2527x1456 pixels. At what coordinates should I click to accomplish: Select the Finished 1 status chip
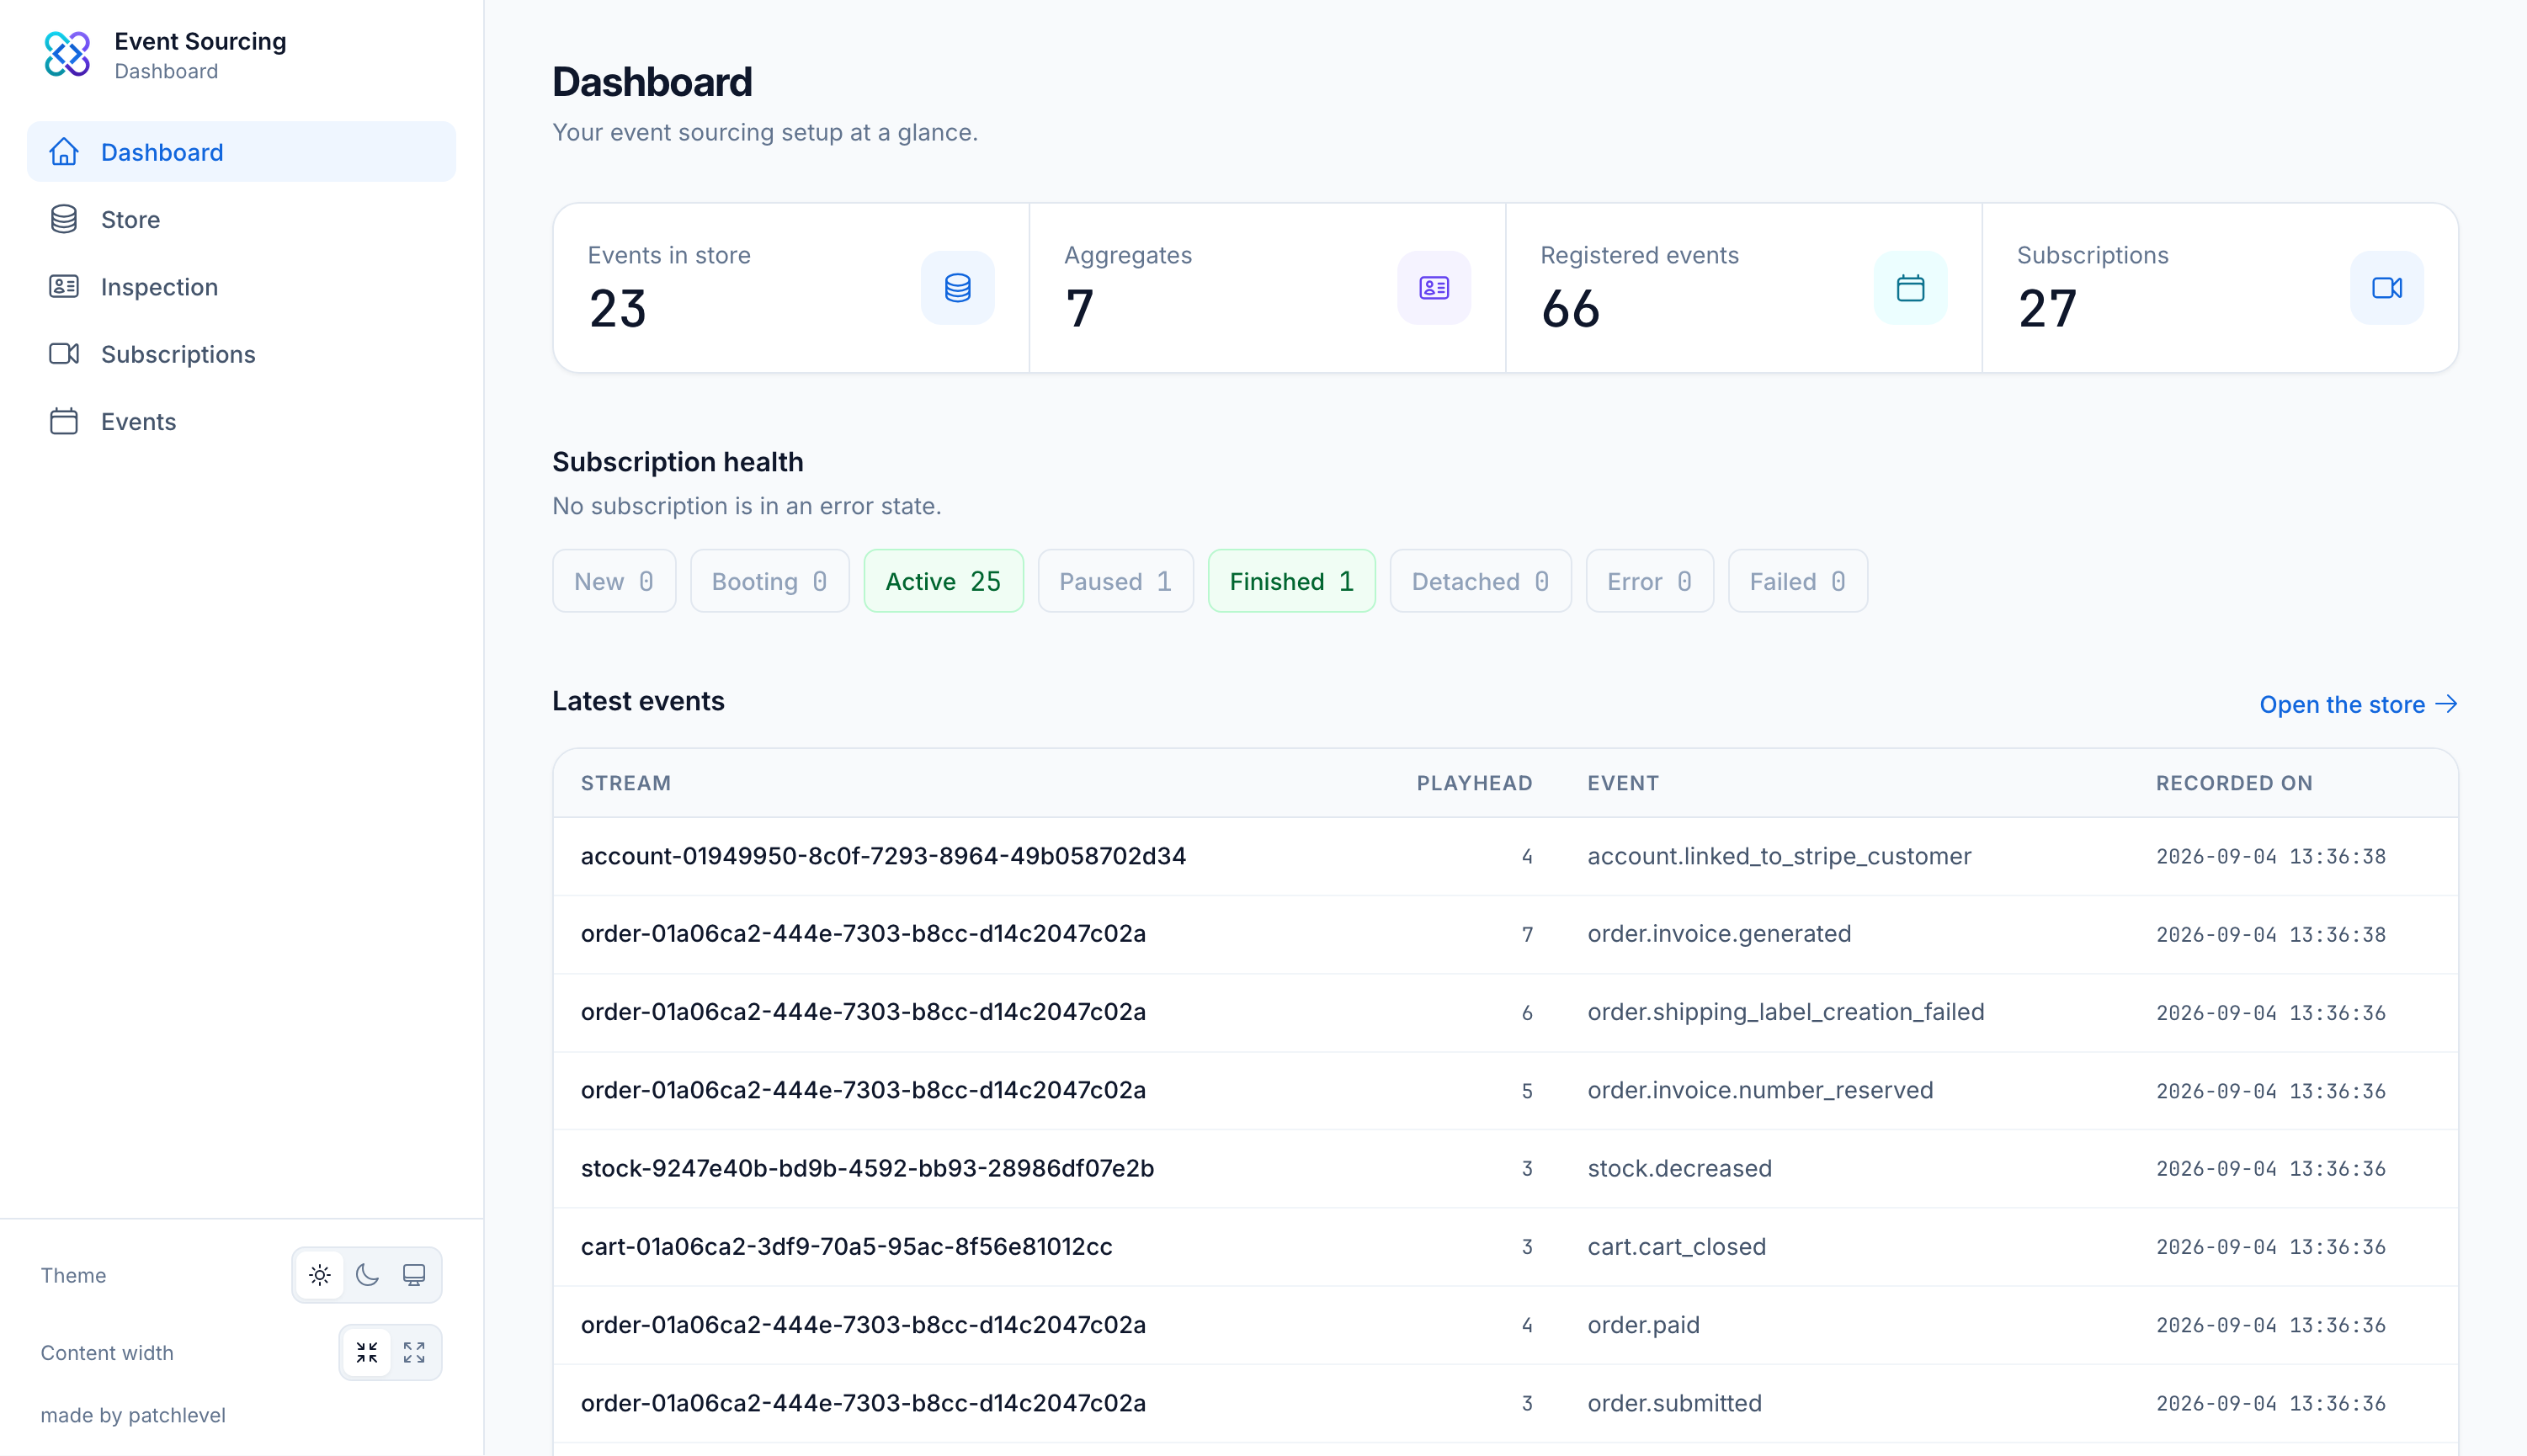tap(1291, 581)
